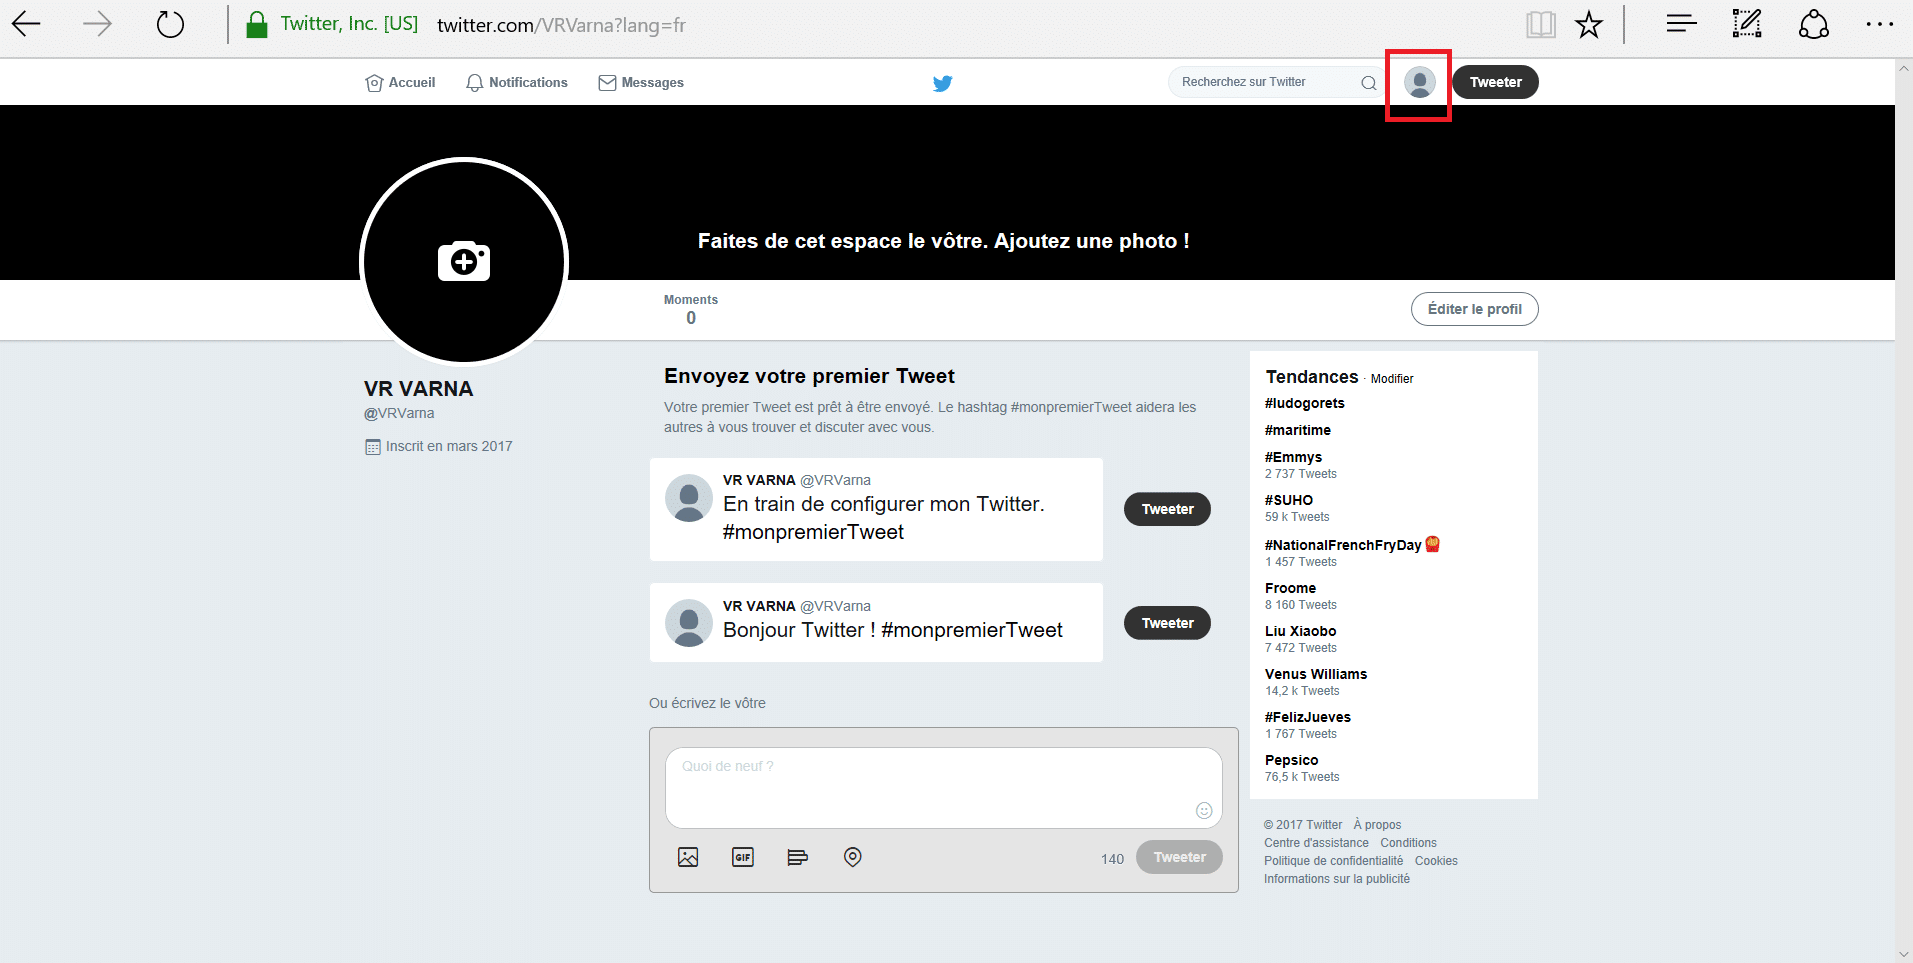
Task: Open the #ludogorets trend
Action: [x=1304, y=403]
